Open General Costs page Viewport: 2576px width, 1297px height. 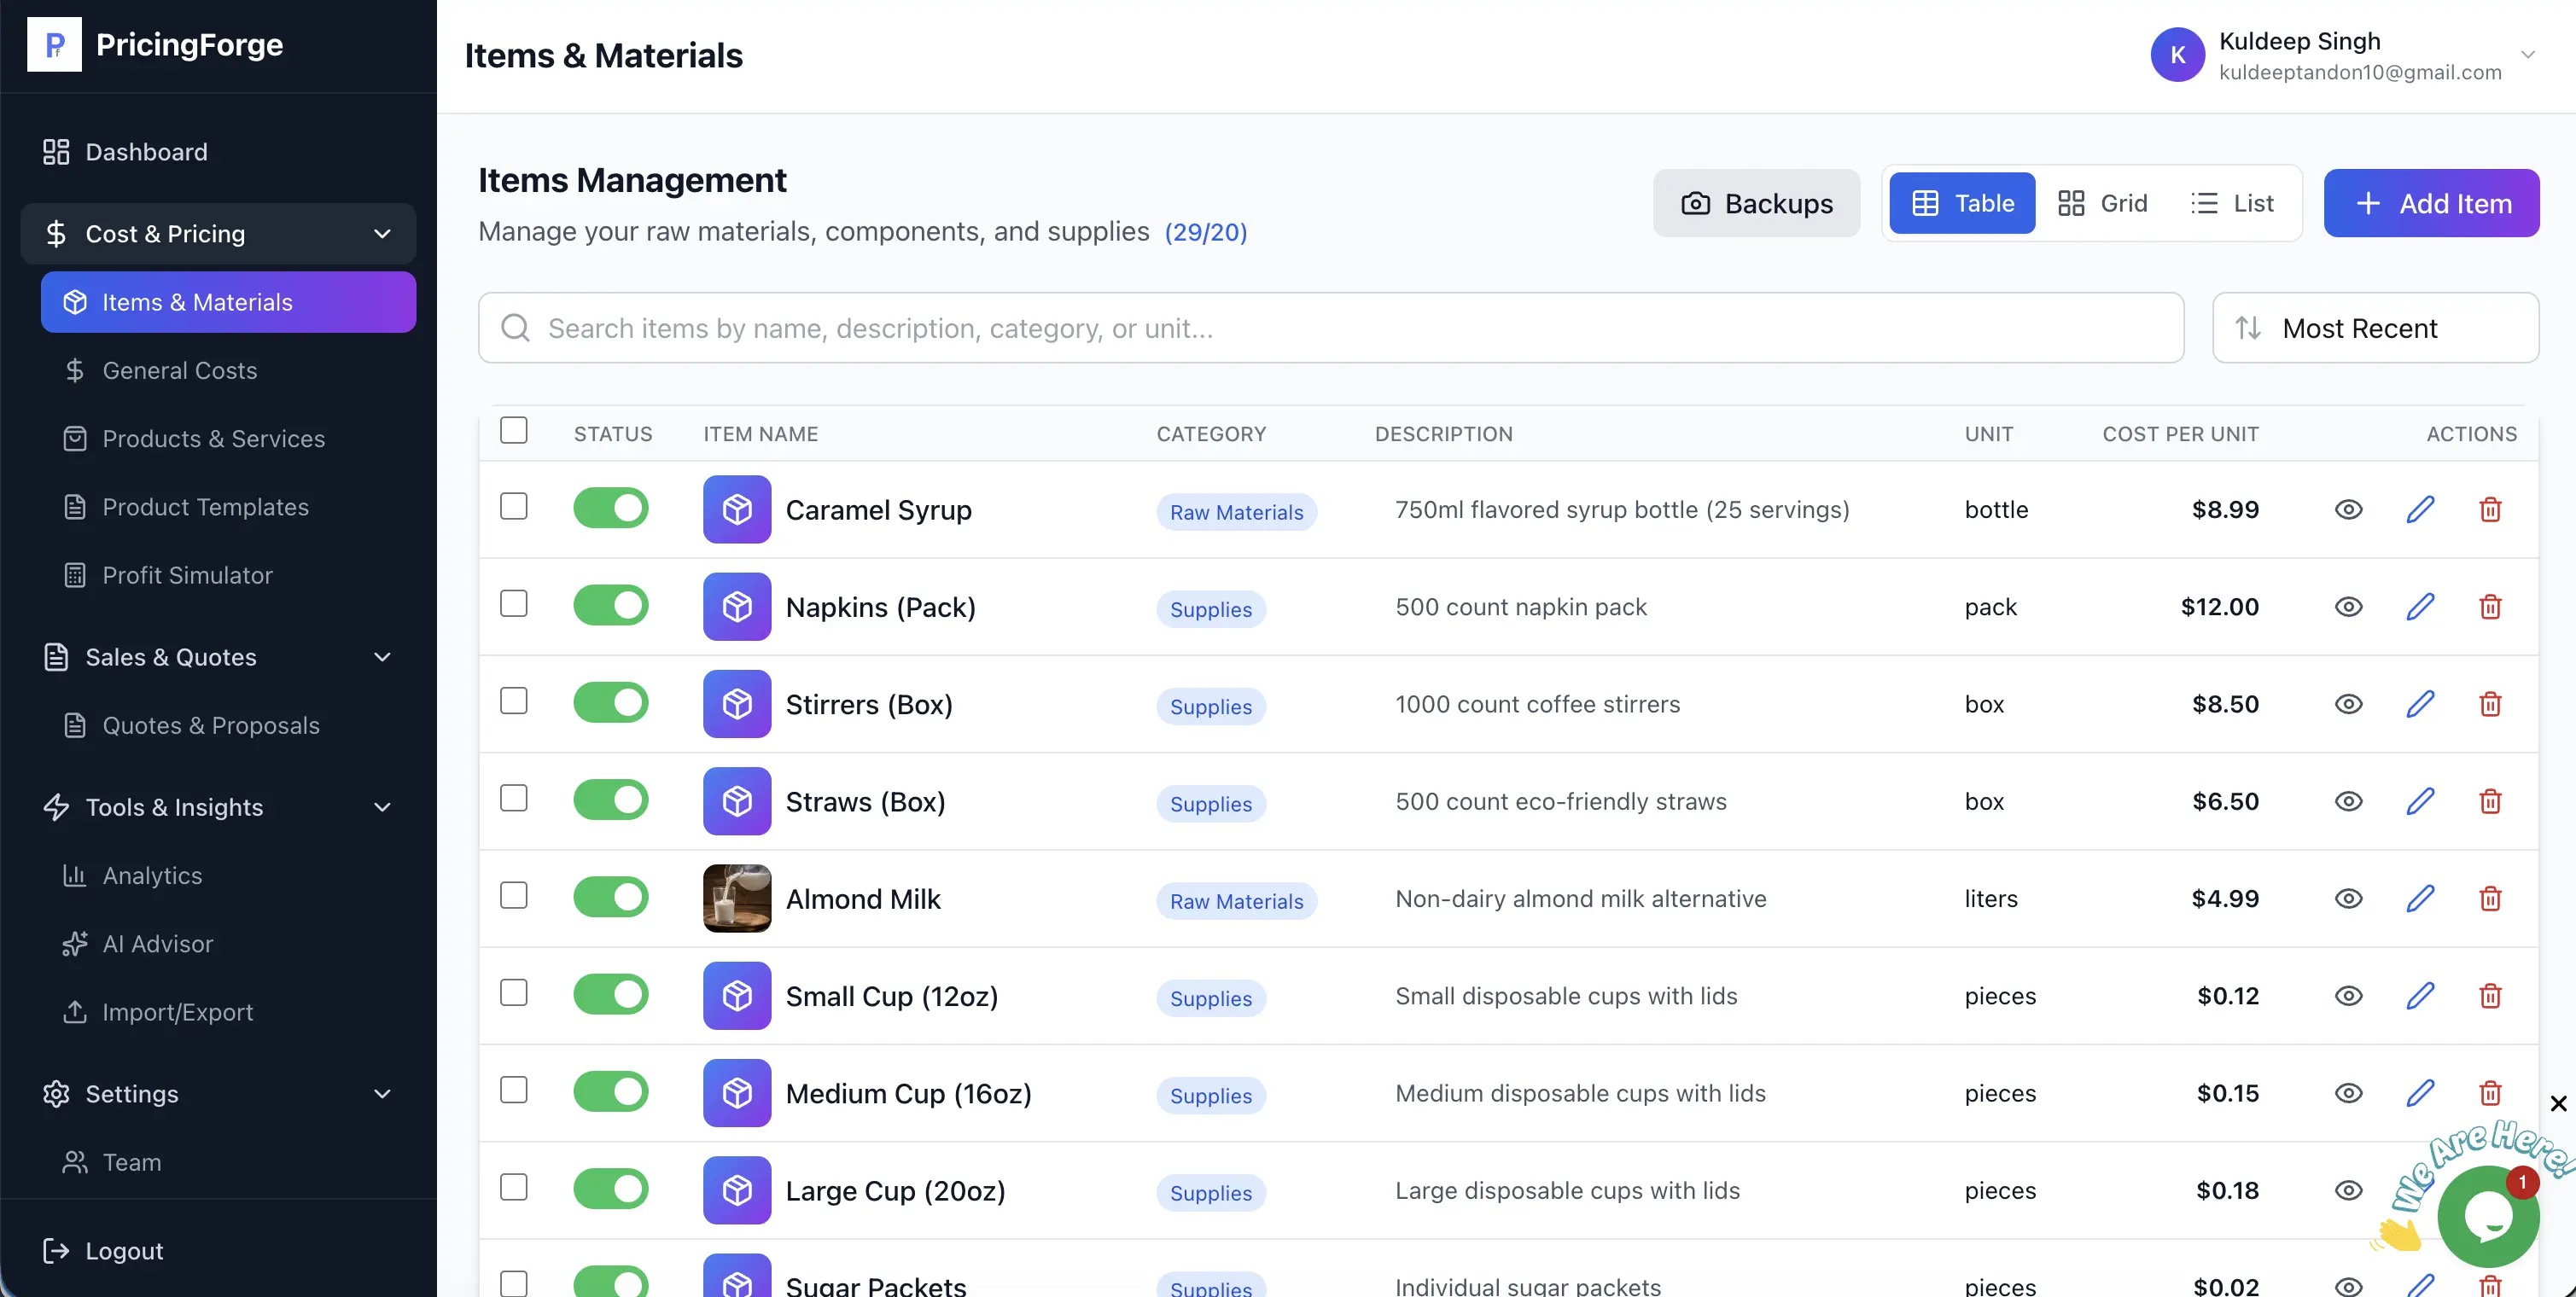(x=180, y=370)
